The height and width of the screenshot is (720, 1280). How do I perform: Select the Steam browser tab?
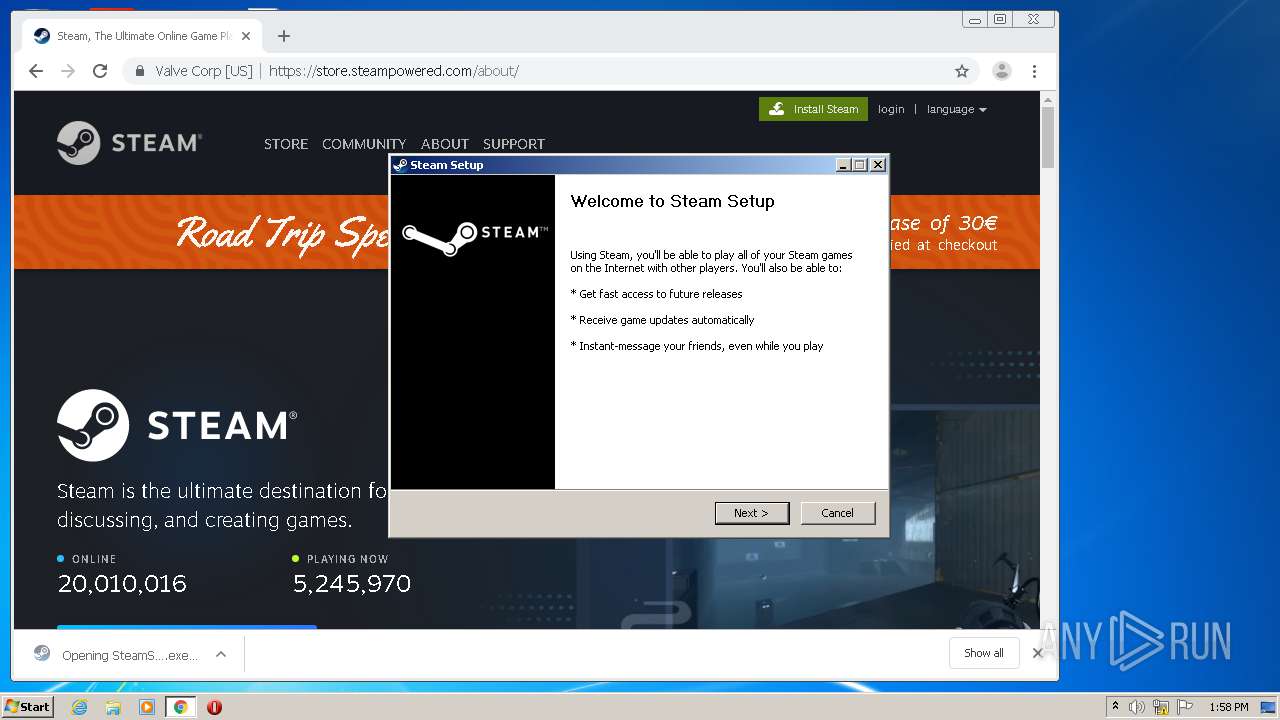142,36
